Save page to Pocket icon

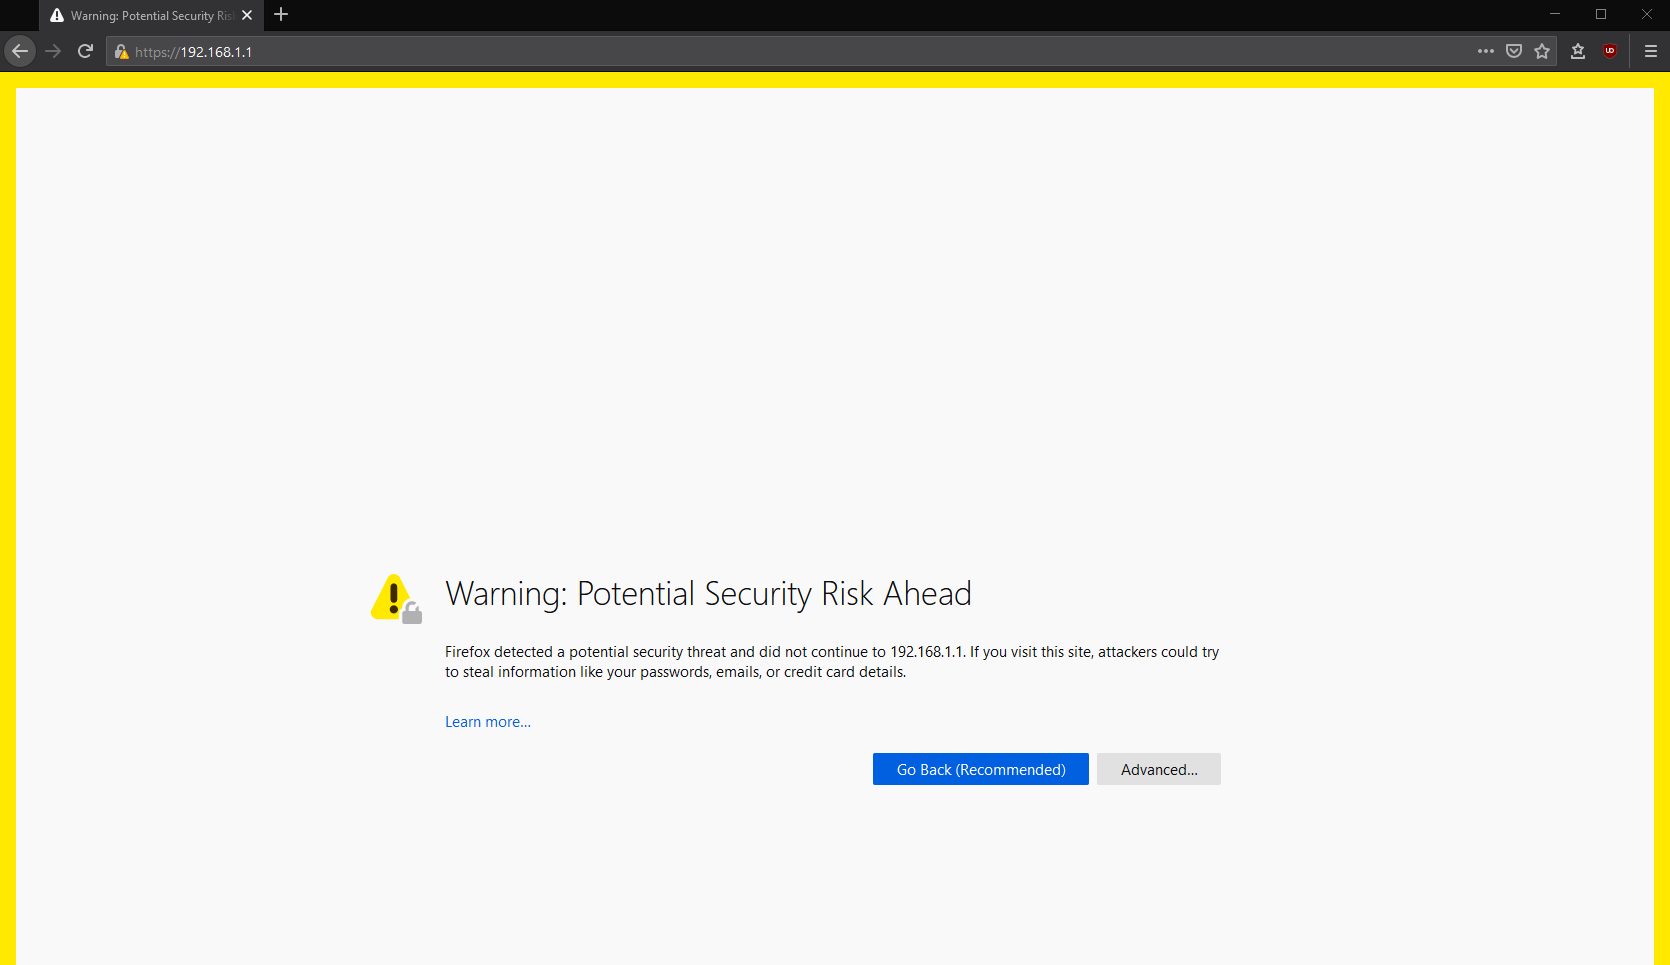point(1514,51)
